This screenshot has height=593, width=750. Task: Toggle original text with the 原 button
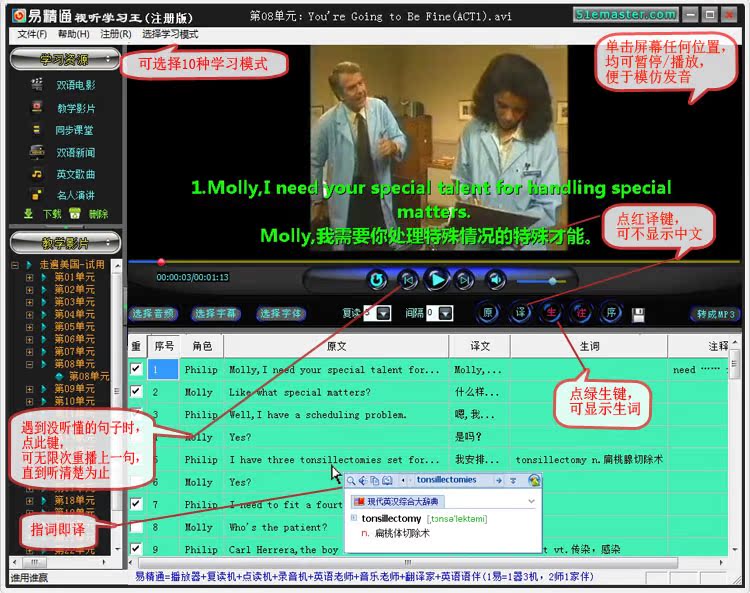[x=488, y=313]
